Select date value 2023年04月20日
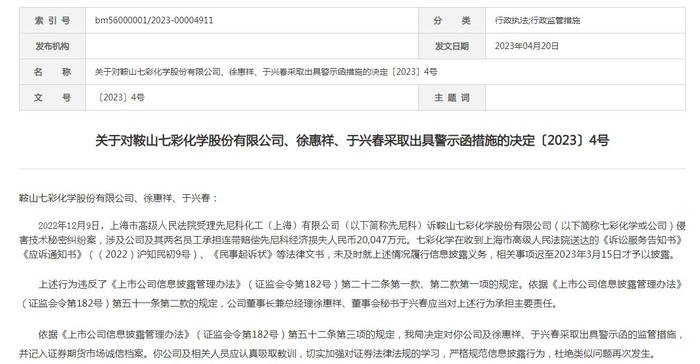The image size is (700, 364). tap(526, 46)
